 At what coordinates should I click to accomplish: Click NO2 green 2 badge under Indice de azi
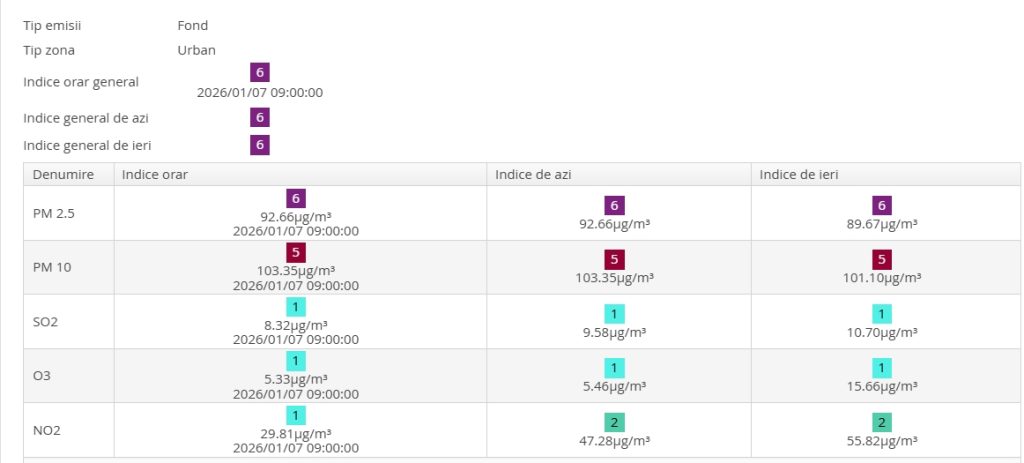[615, 422]
